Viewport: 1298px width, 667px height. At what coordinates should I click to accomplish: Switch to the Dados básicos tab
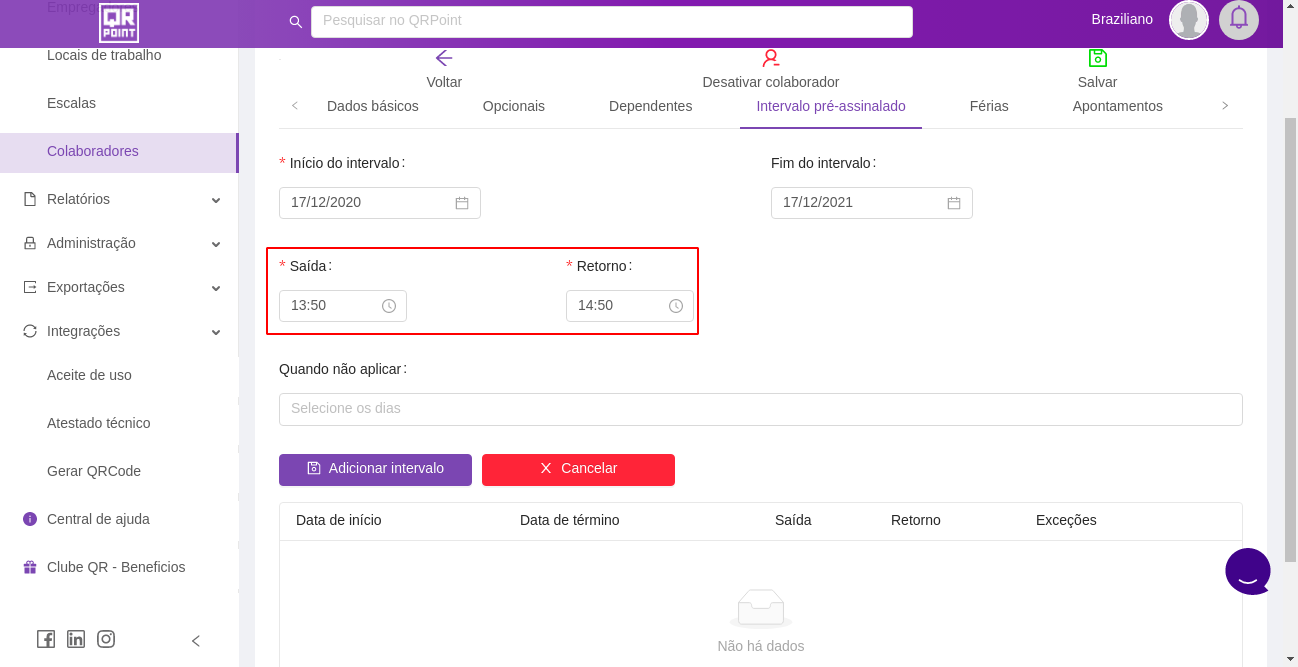click(372, 106)
